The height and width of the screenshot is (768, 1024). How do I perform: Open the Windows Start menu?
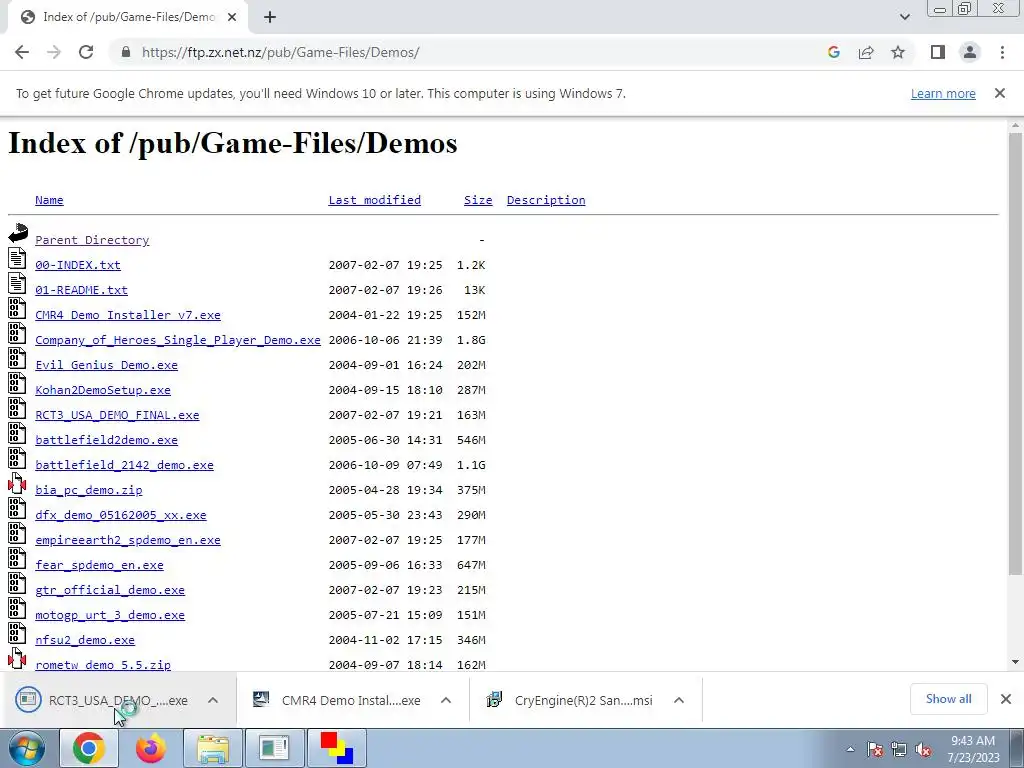pyautogui.click(x=27, y=748)
